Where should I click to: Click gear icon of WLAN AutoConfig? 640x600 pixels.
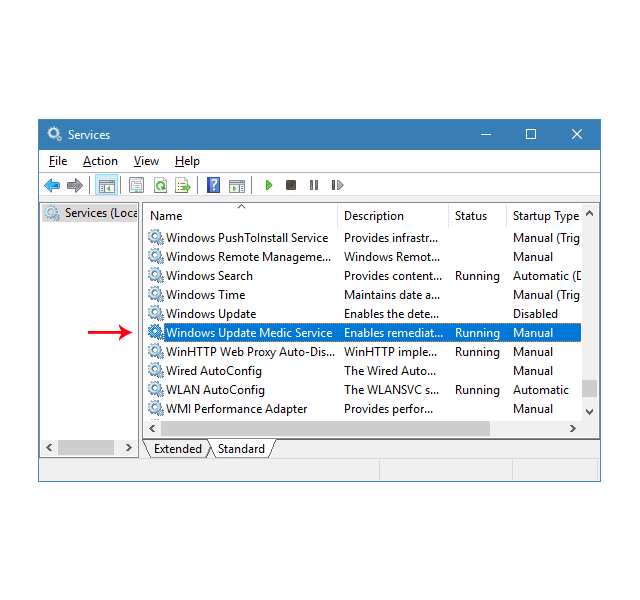coord(156,389)
